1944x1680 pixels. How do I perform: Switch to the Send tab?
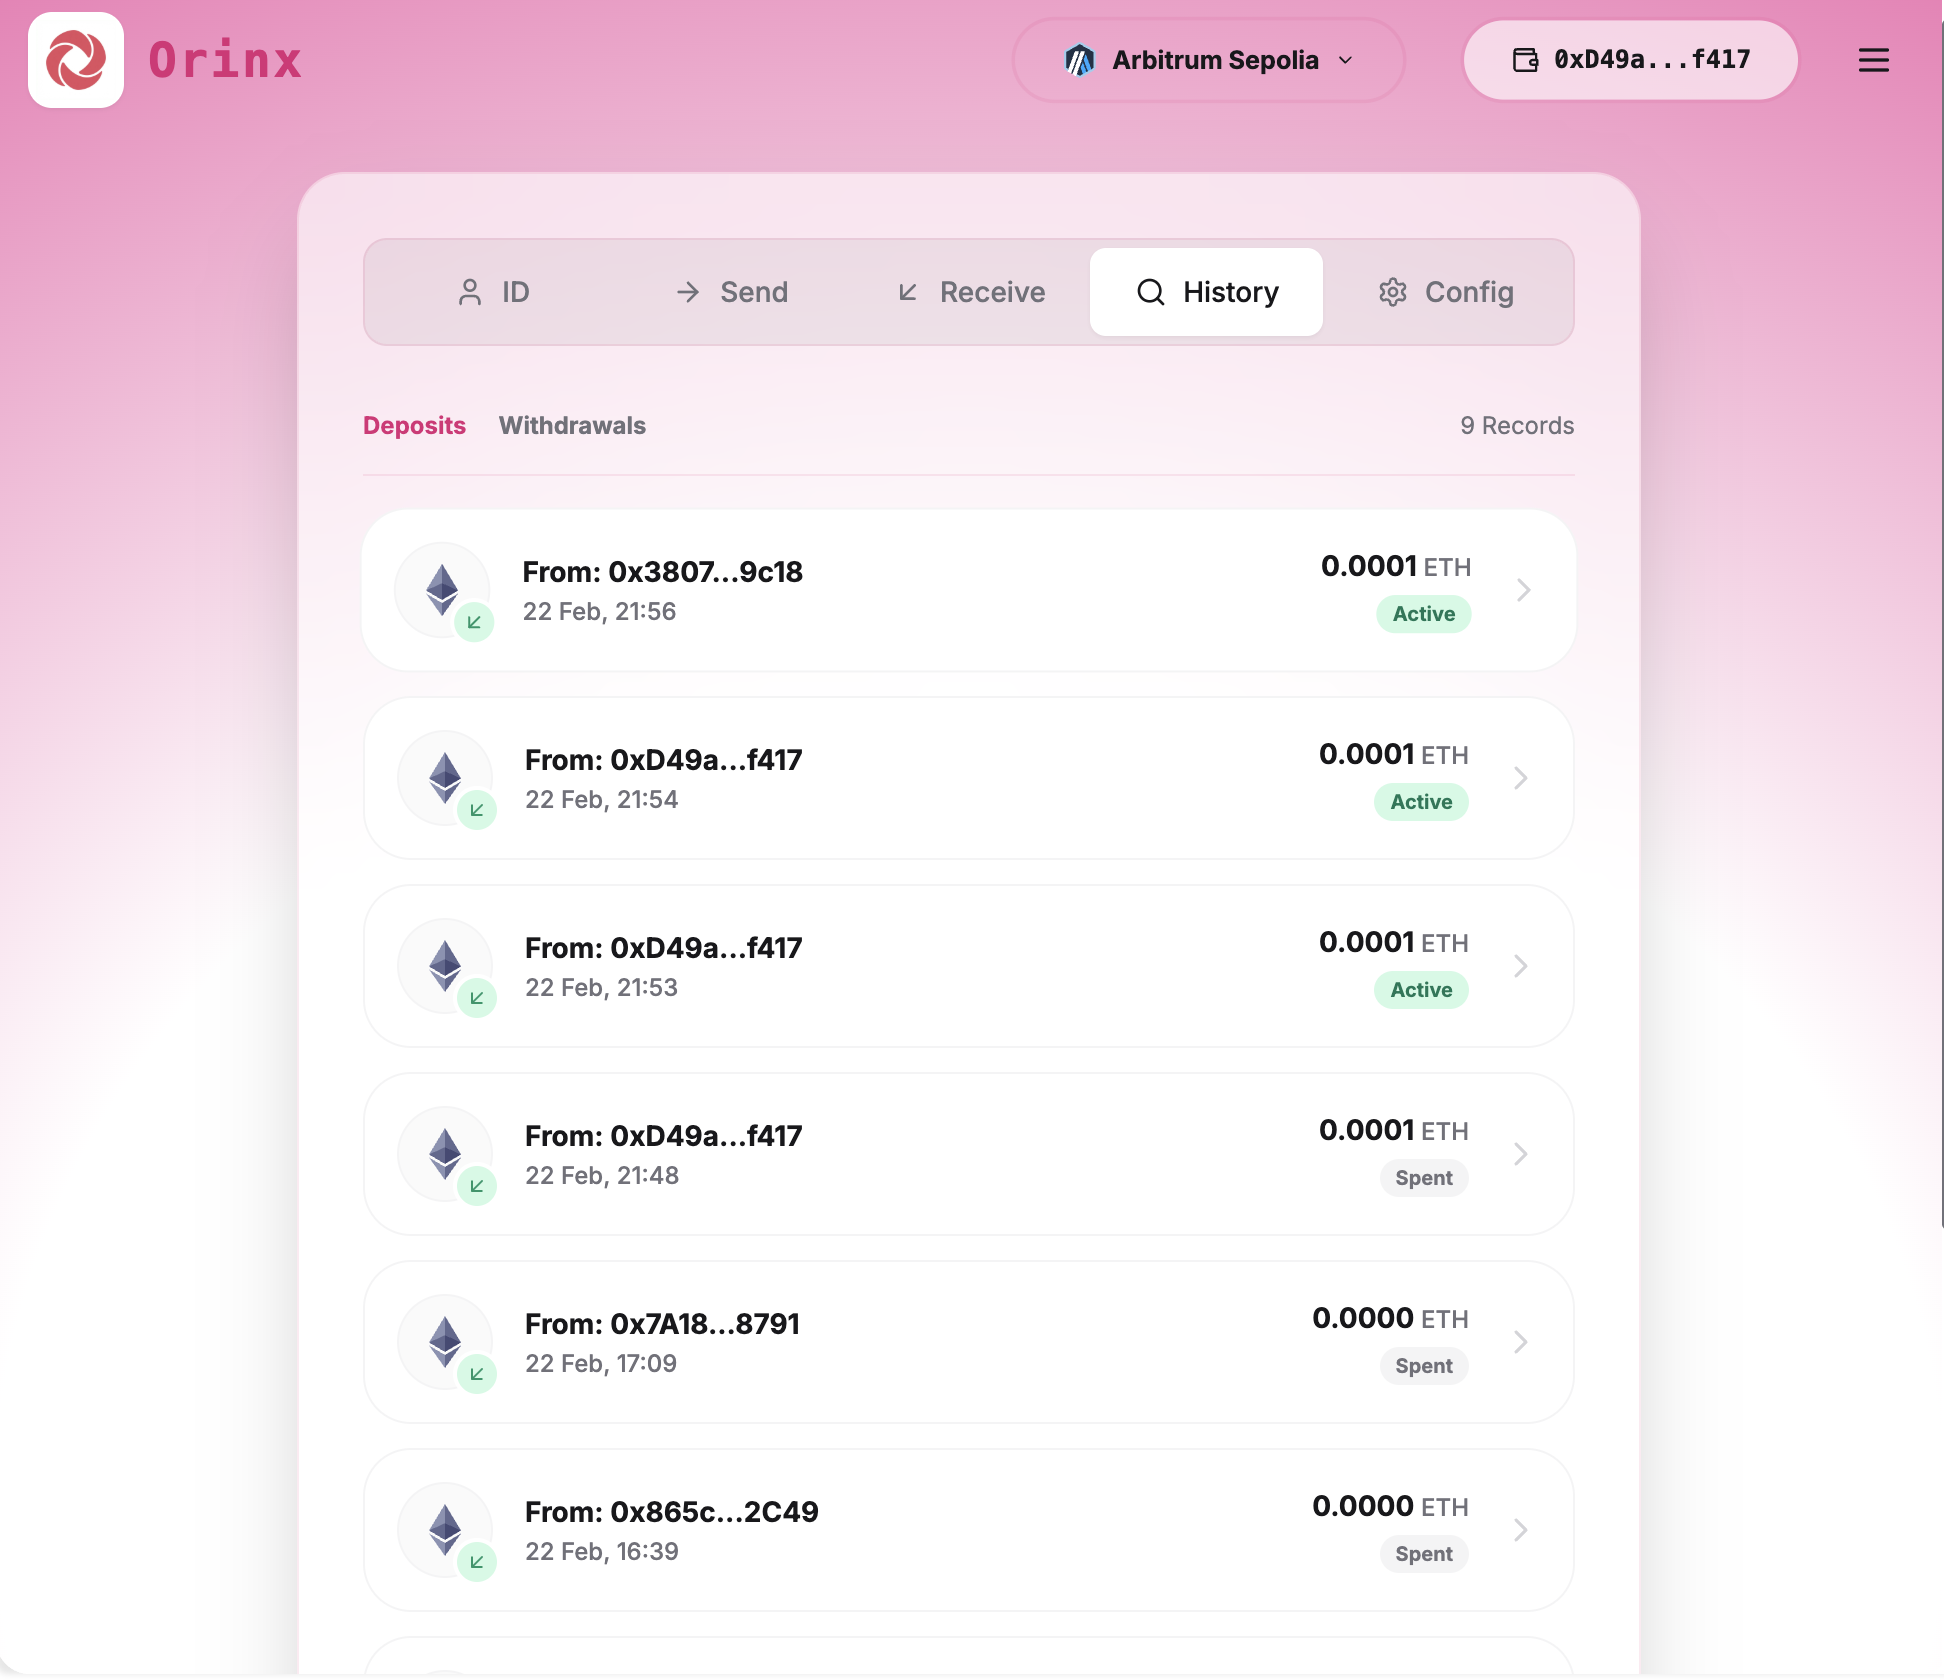[732, 292]
